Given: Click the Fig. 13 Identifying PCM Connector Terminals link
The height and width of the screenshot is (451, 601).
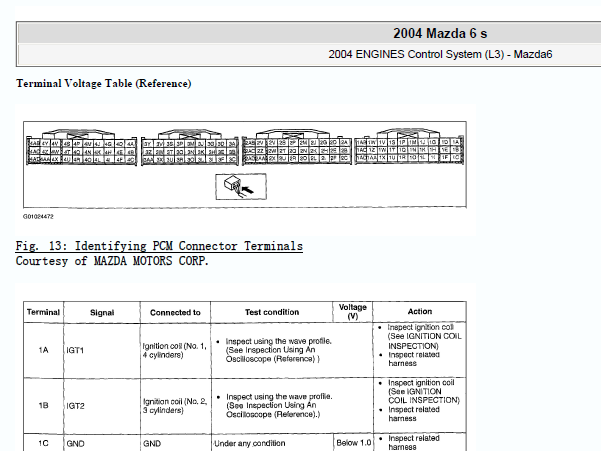Looking at the screenshot, I should (159, 246).
